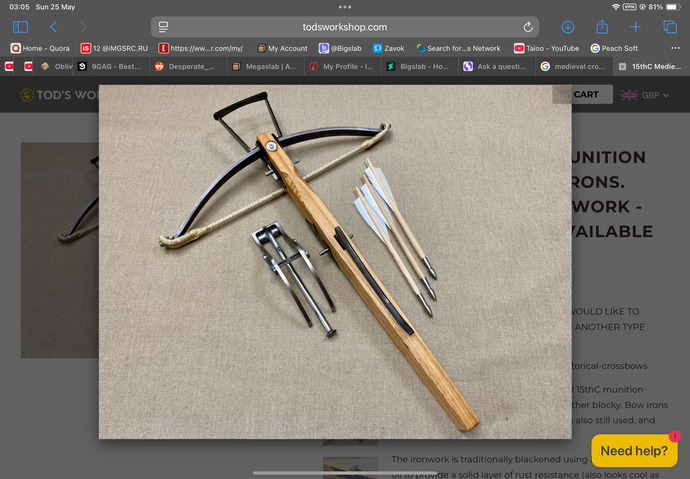
Task: Open the 12 @iMGSRC.RU bookmark
Action: point(114,48)
